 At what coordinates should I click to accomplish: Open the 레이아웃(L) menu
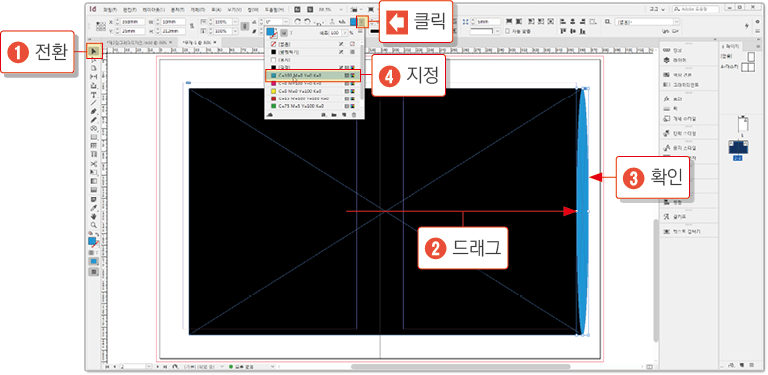tap(154, 9)
